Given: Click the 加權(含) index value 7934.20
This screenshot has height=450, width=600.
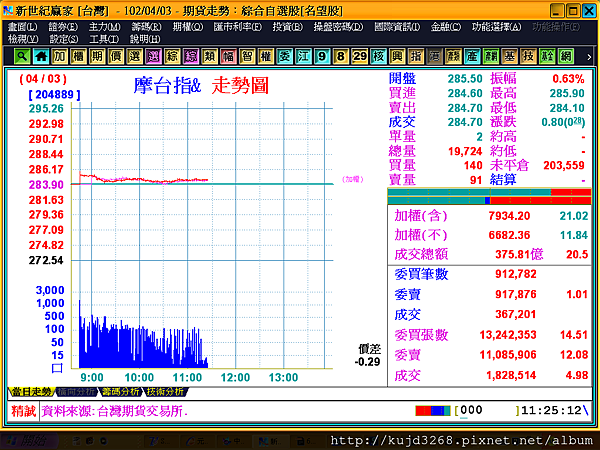Looking at the screenshot, I should 509,216.
